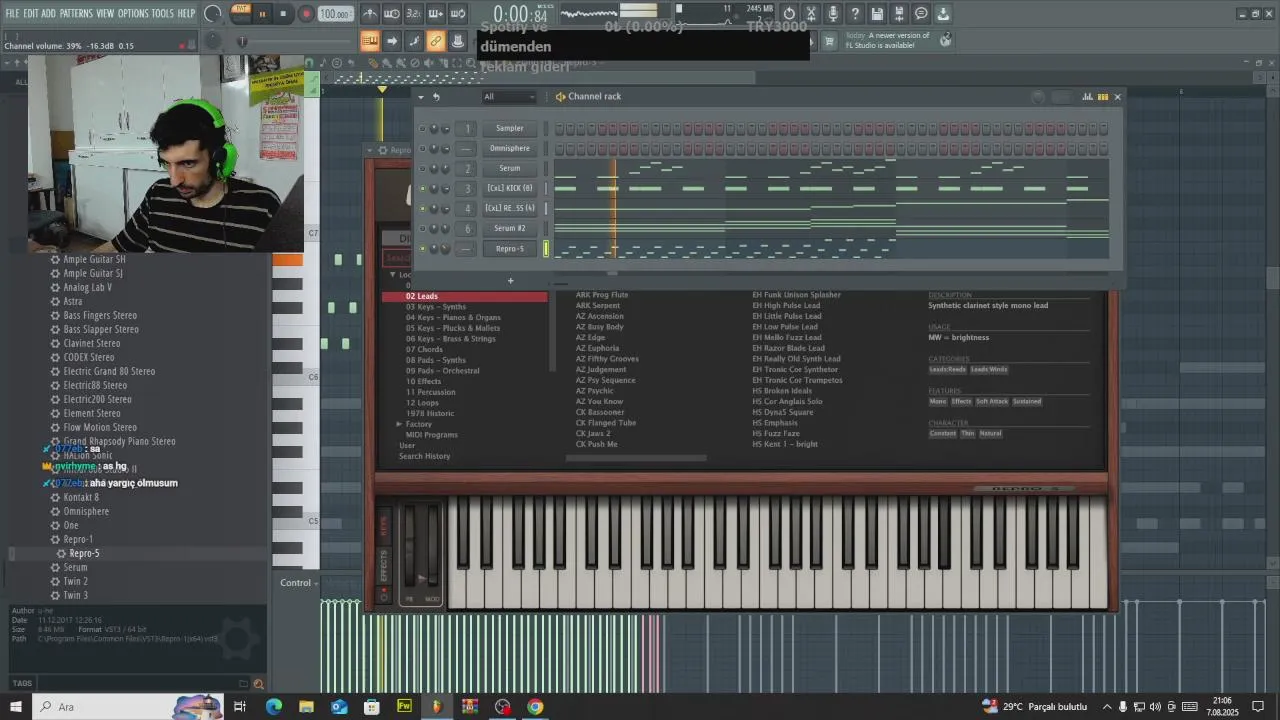
Task: Click the Sampler channel pan knob
Action: [x=434, y=129]
